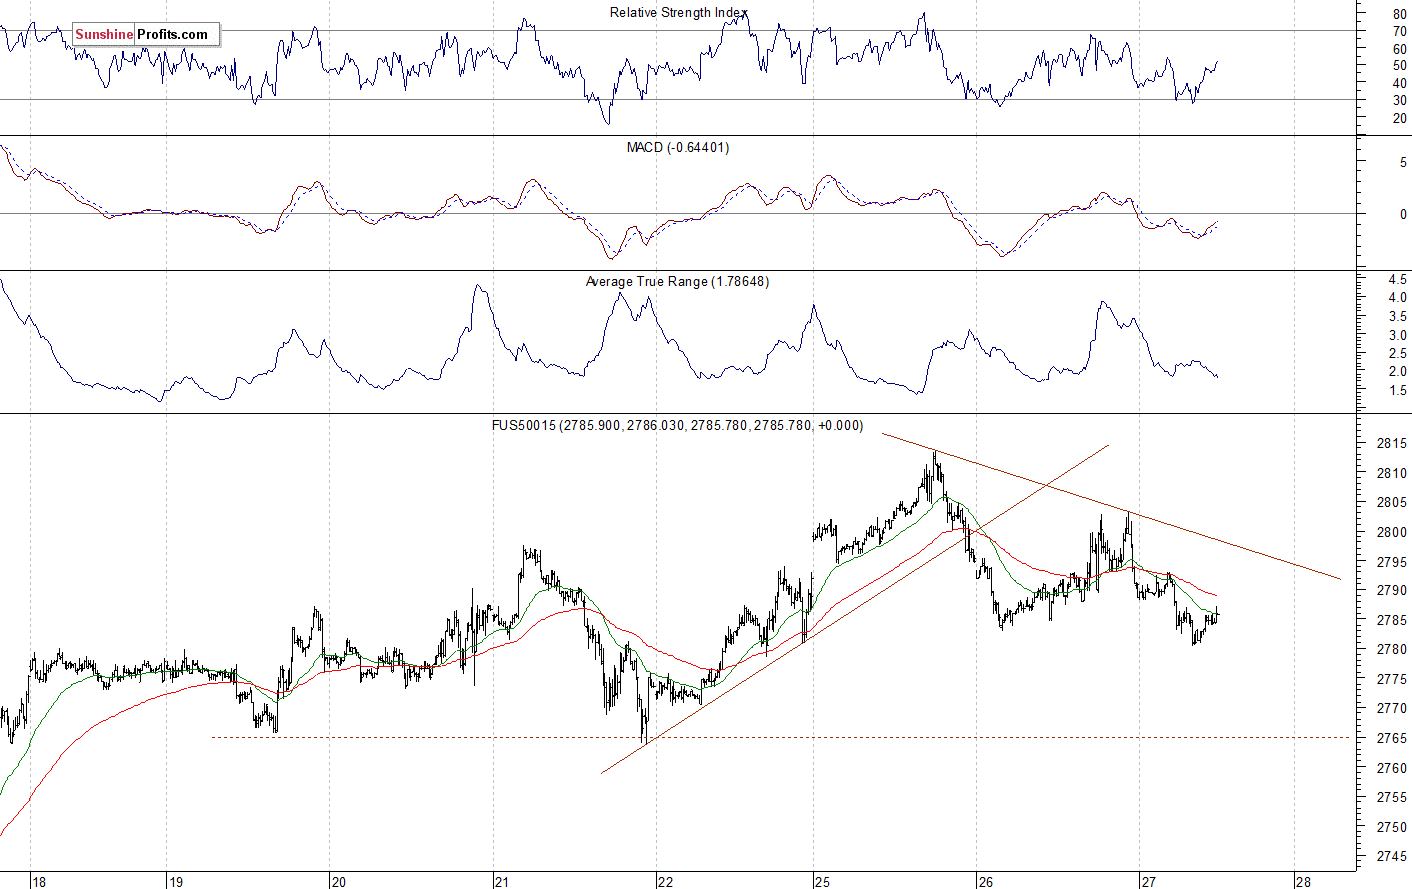Image resolution: width=1412 pixels, height=889 pixels.
Task: Click ATR scale value 4.5
Action: pos(1397,280)
